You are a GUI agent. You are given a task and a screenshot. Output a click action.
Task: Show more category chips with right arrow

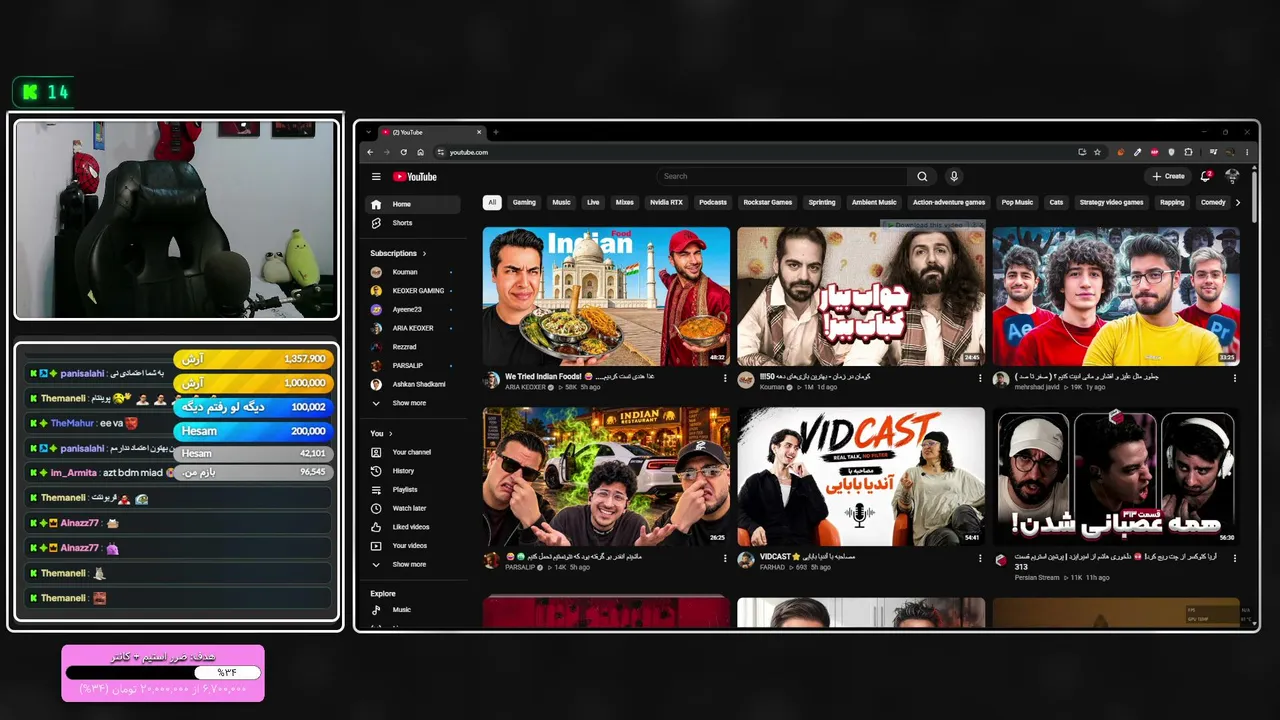pos(1238,203)
